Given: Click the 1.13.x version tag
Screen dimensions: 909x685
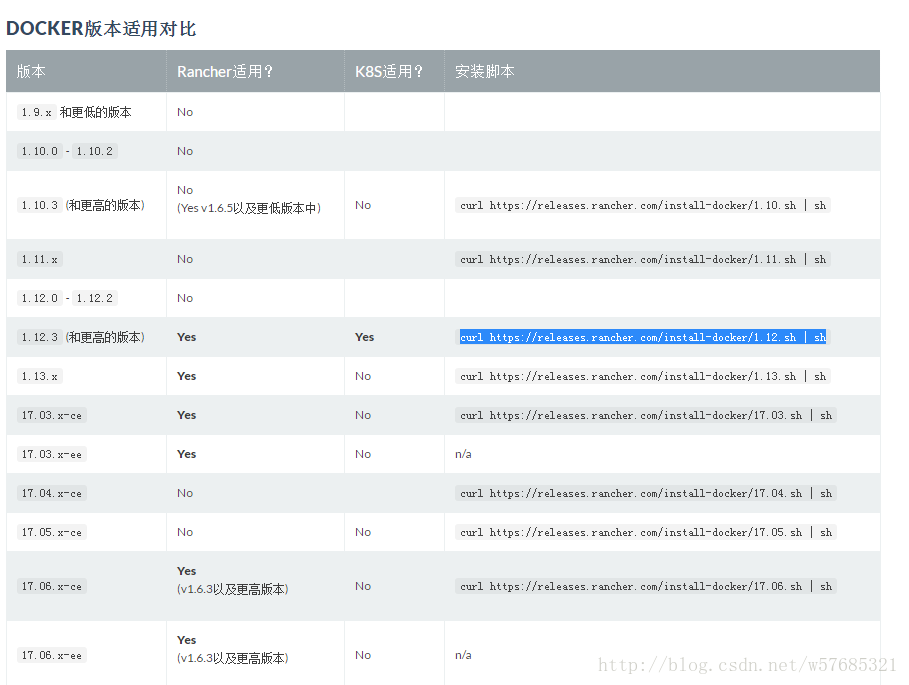Looking at the screenshot, I should (39, 376).
